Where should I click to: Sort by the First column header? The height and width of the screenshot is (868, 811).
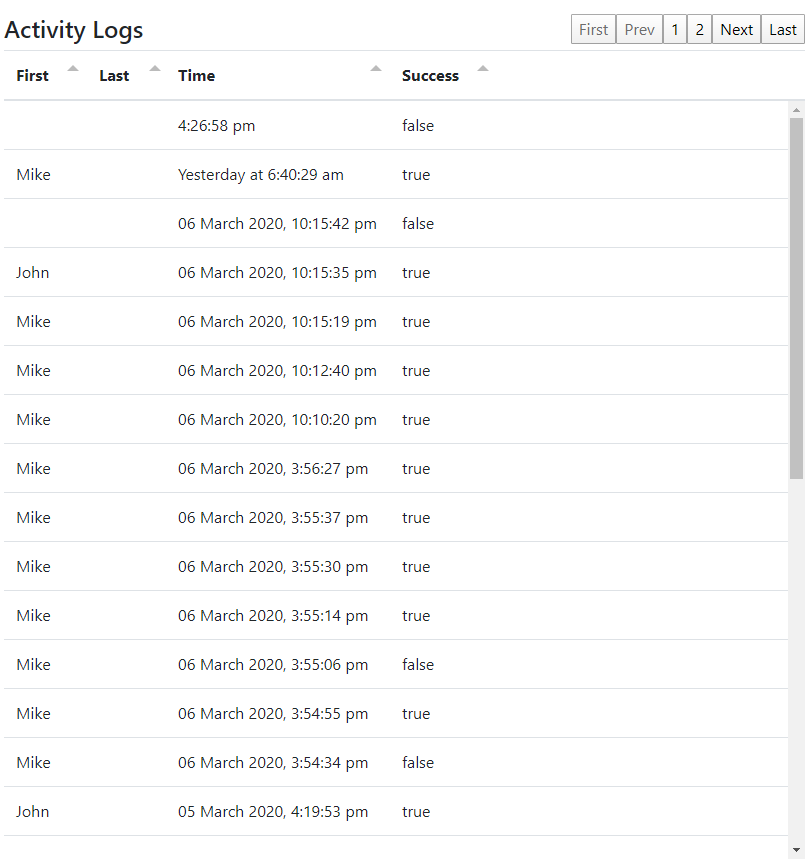32,76
